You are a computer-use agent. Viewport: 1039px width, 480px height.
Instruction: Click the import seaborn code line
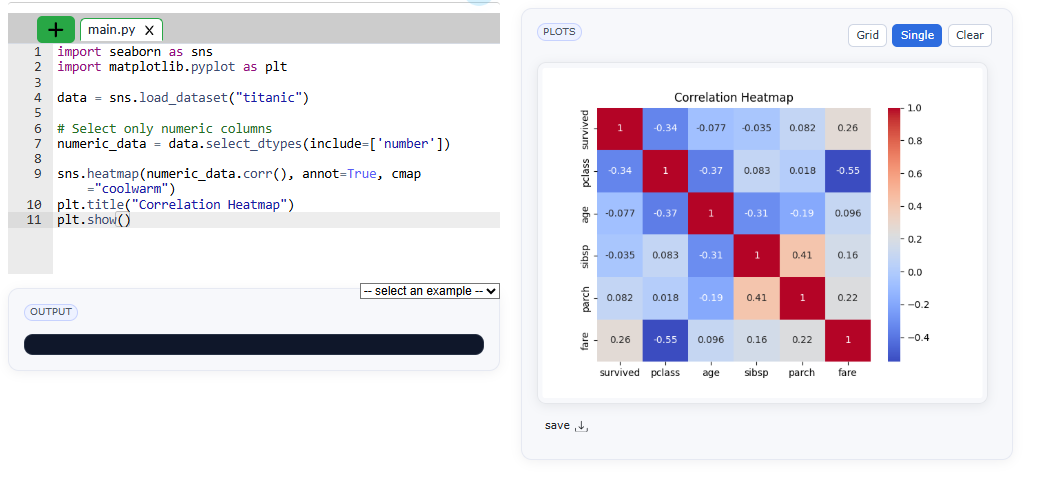134,51
